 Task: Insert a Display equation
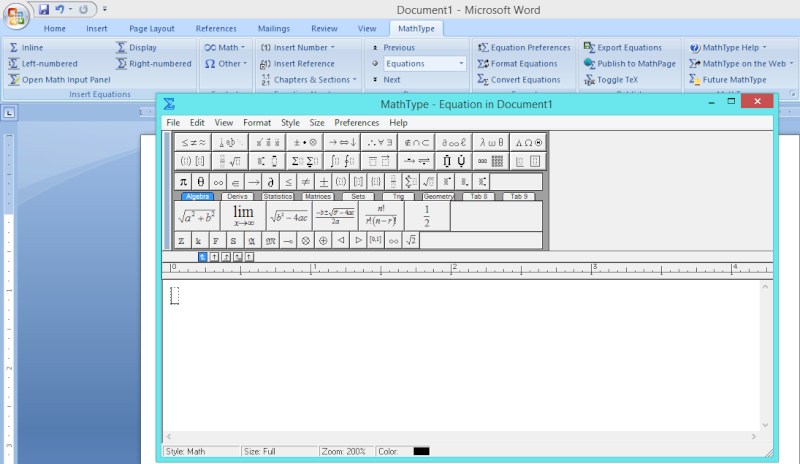pyautogui.click(x=136, y=47)
